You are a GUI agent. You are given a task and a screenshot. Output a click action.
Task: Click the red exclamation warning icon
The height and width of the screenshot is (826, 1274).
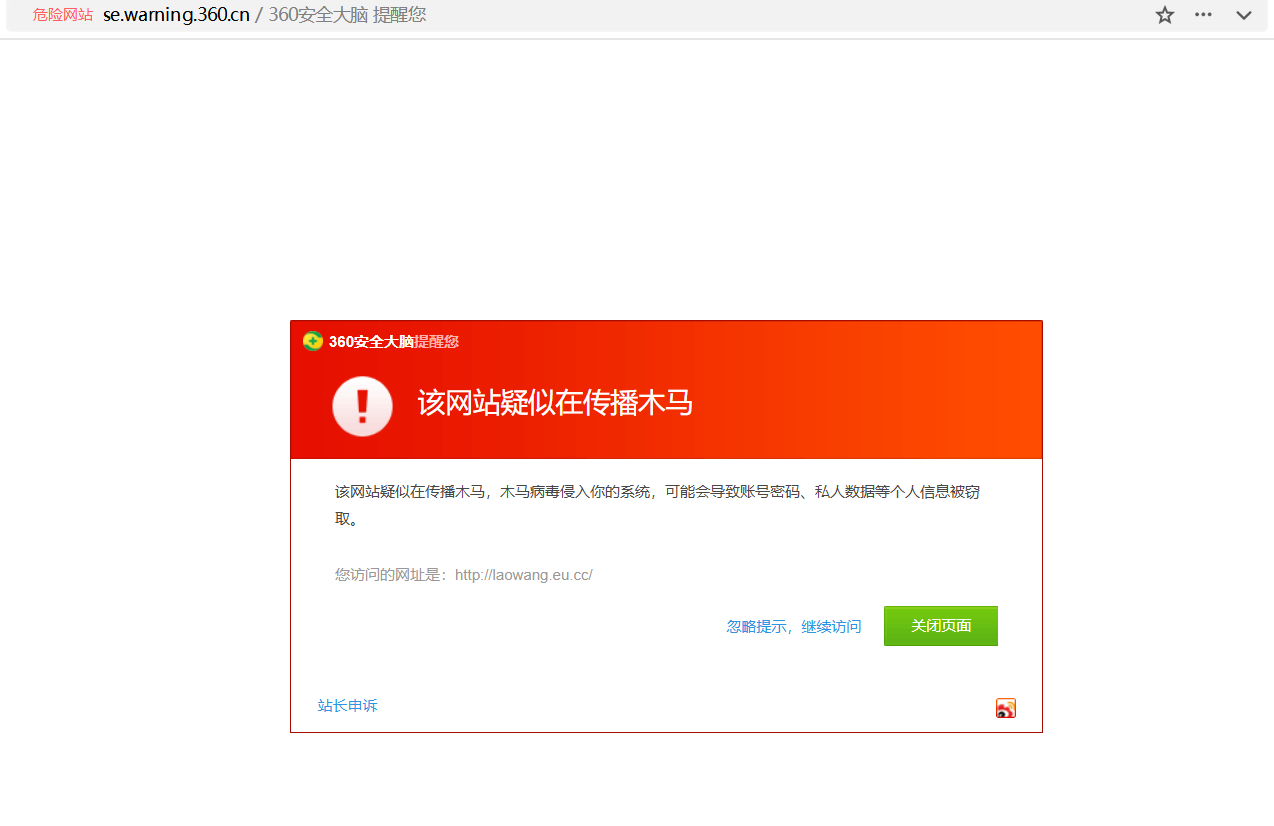coord(362,406)
